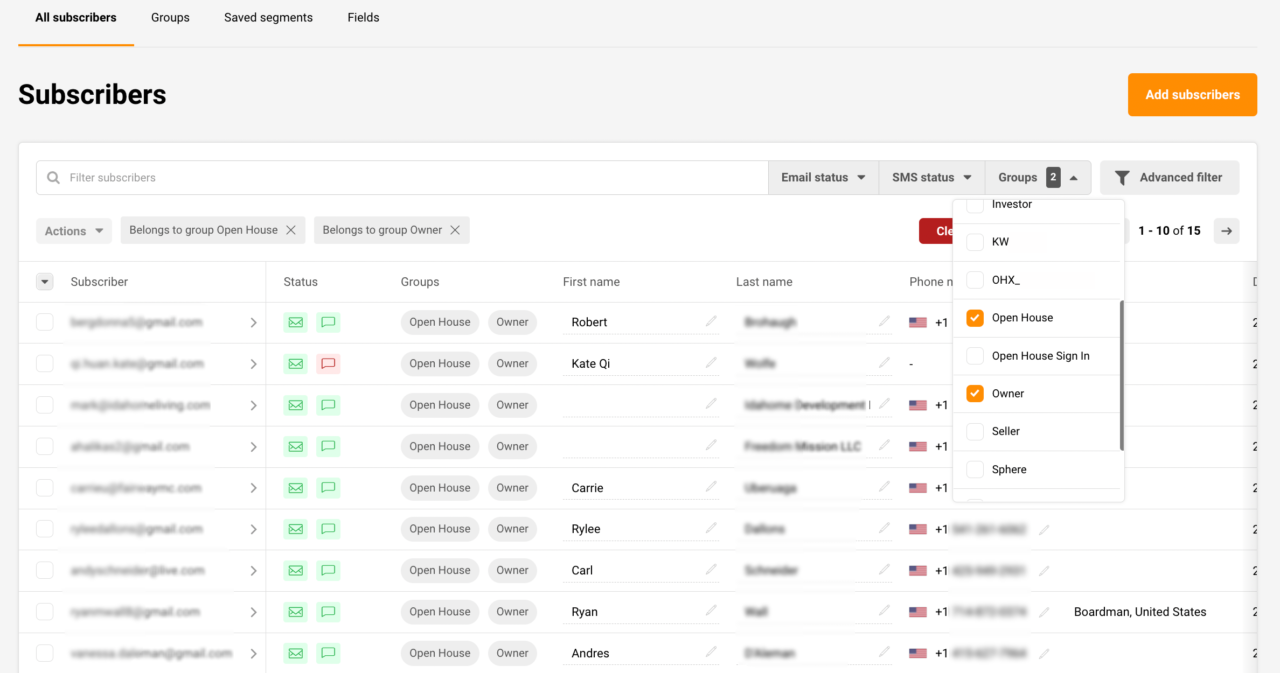Click the search magnifier in the filter field

52,177
